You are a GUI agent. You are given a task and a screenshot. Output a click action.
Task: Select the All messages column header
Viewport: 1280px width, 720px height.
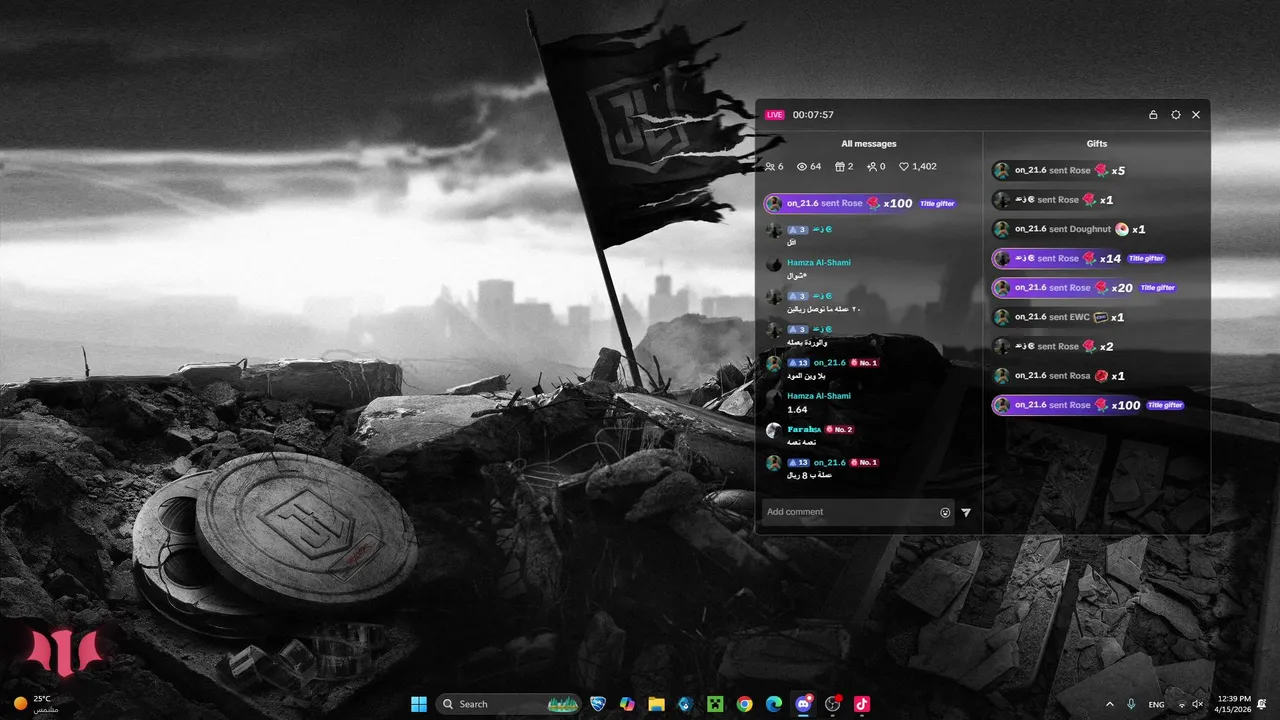tap(868, 144)
